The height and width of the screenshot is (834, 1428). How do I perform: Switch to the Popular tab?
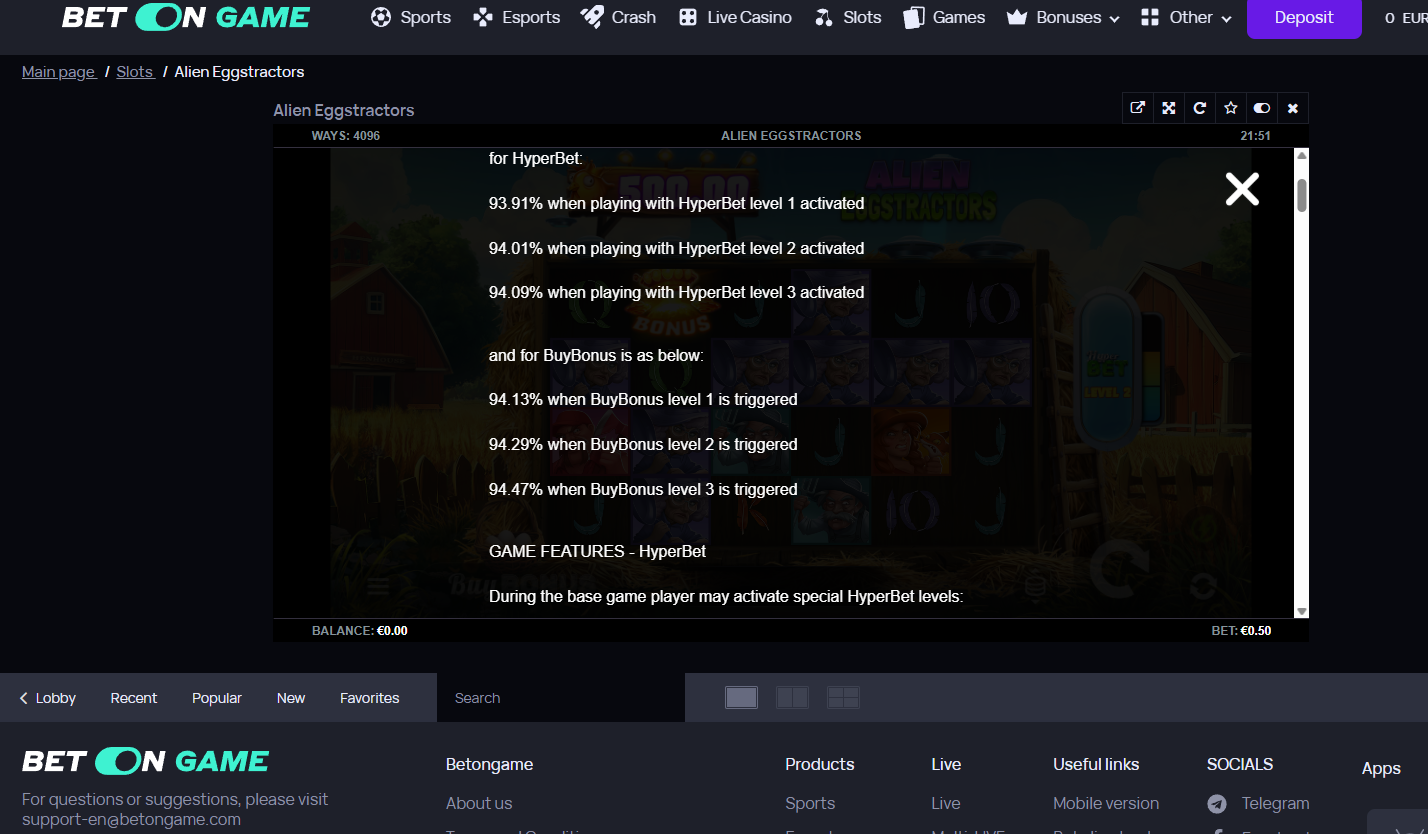click(217, 698)
